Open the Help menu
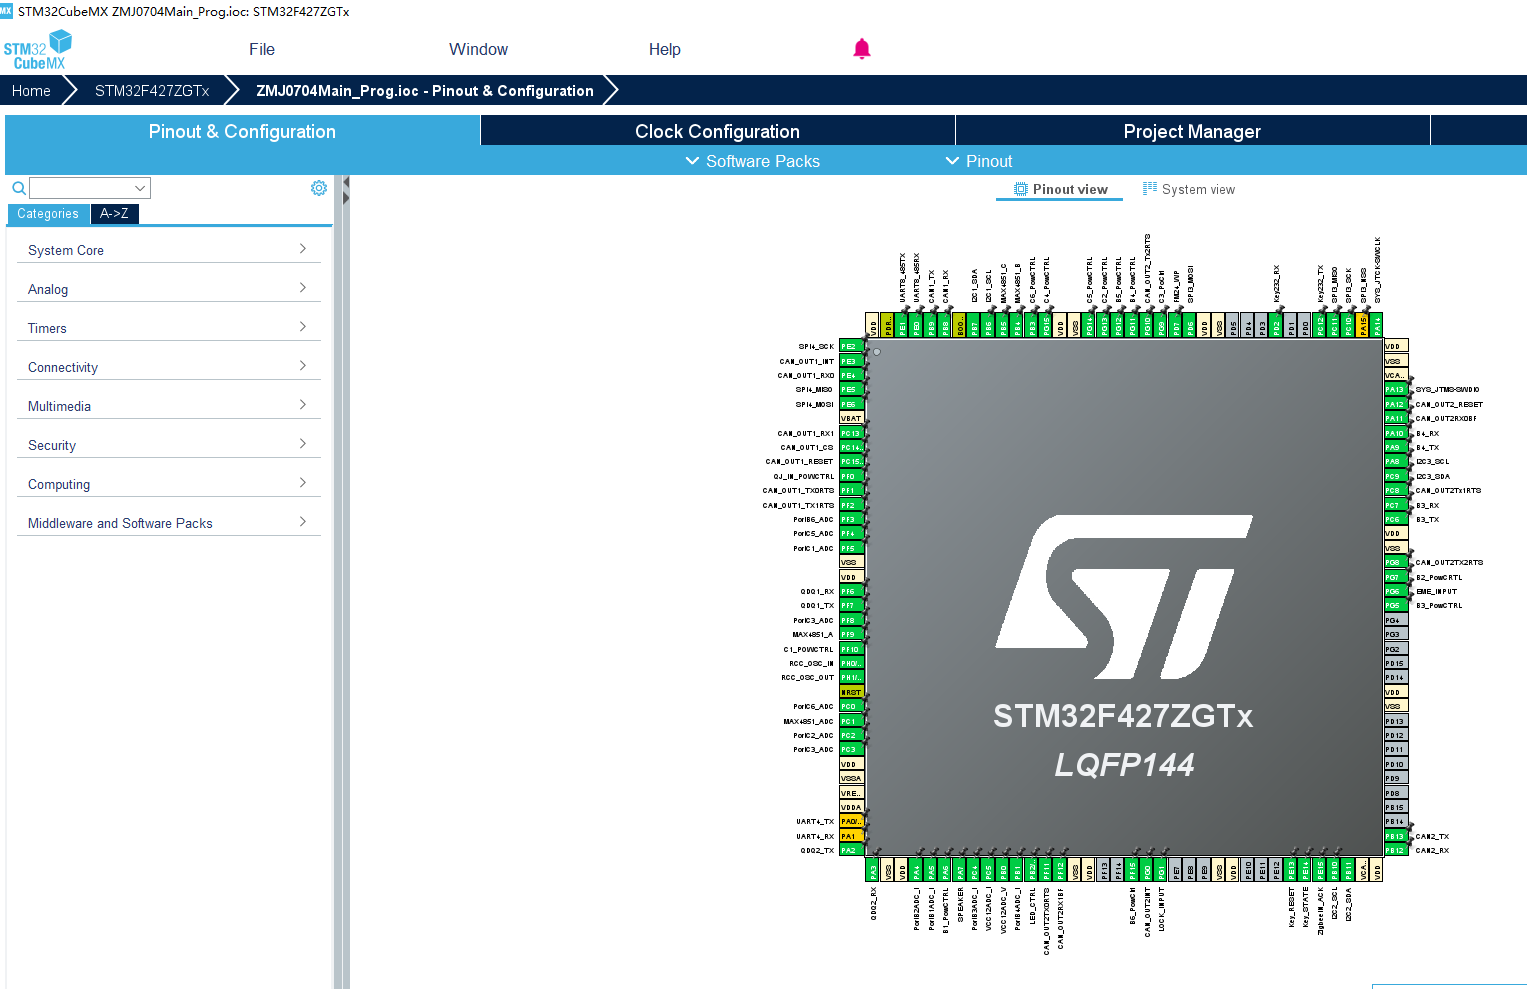This screenshot has height=989, width=1527. (x=664, y=49)
